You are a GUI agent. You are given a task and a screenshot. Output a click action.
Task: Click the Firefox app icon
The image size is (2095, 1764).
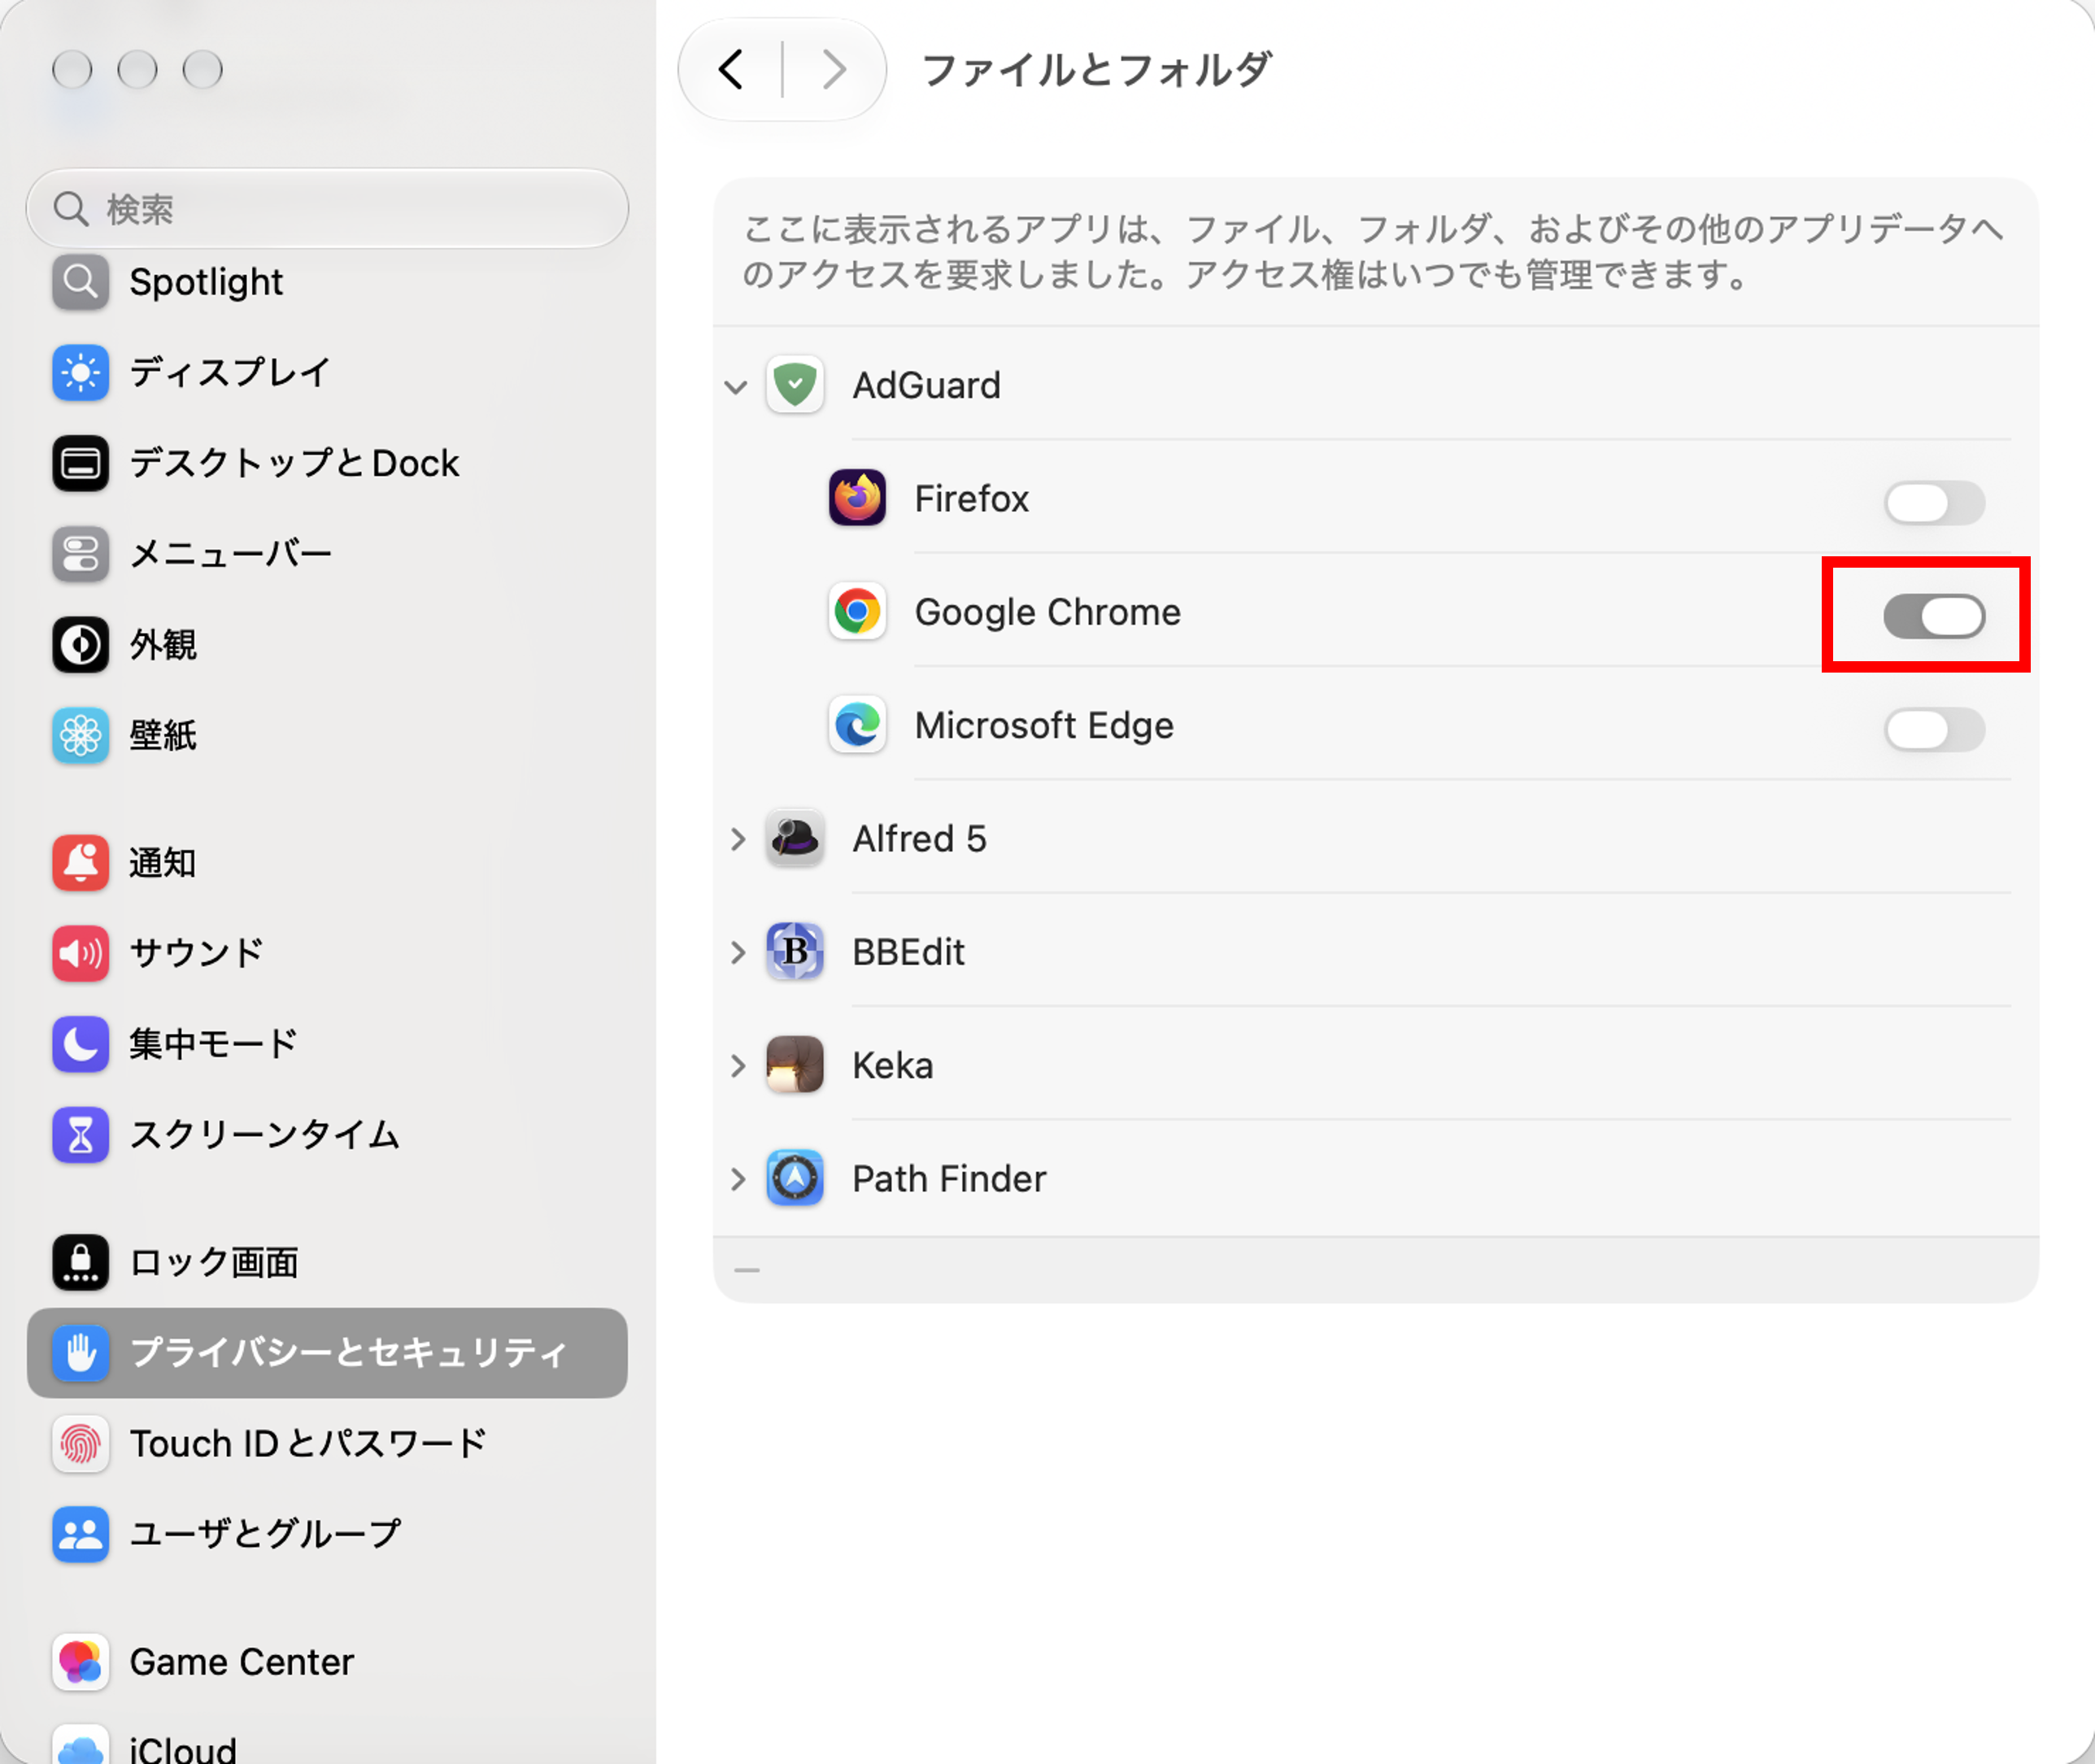(x=857, y=498)
